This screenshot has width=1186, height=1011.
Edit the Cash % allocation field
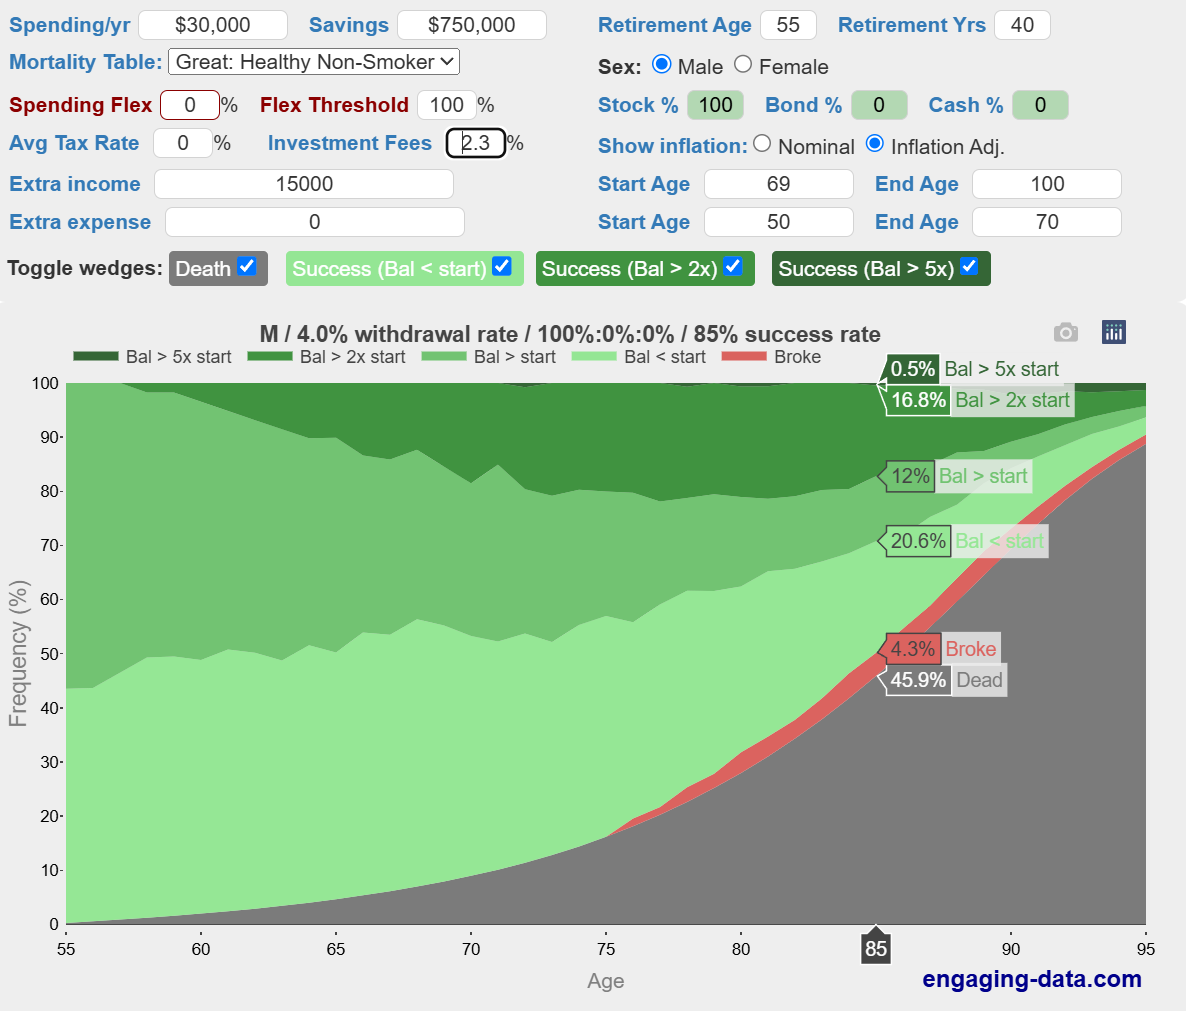pos(1041,105)
